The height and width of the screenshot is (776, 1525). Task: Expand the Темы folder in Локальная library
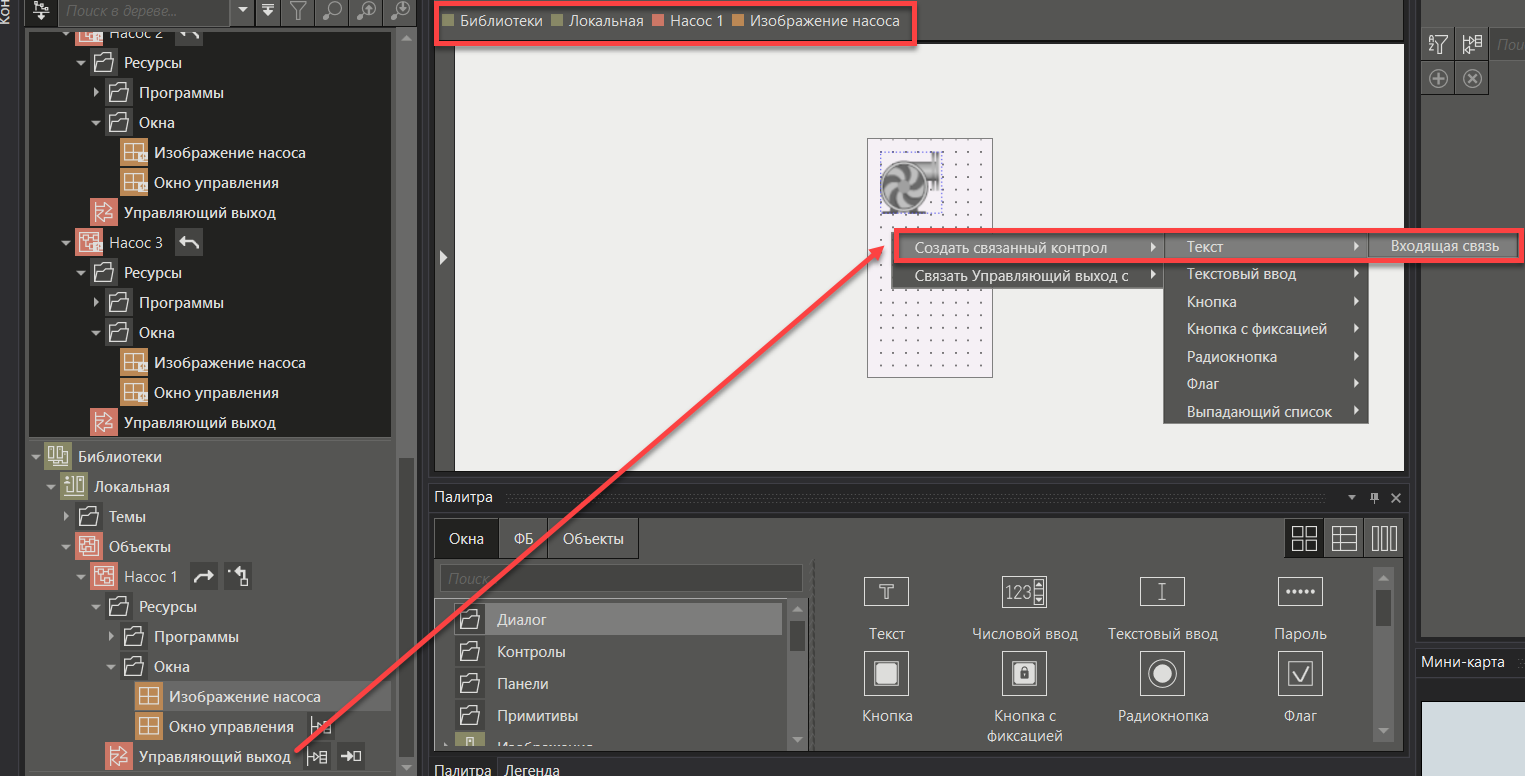coord(67,517)
